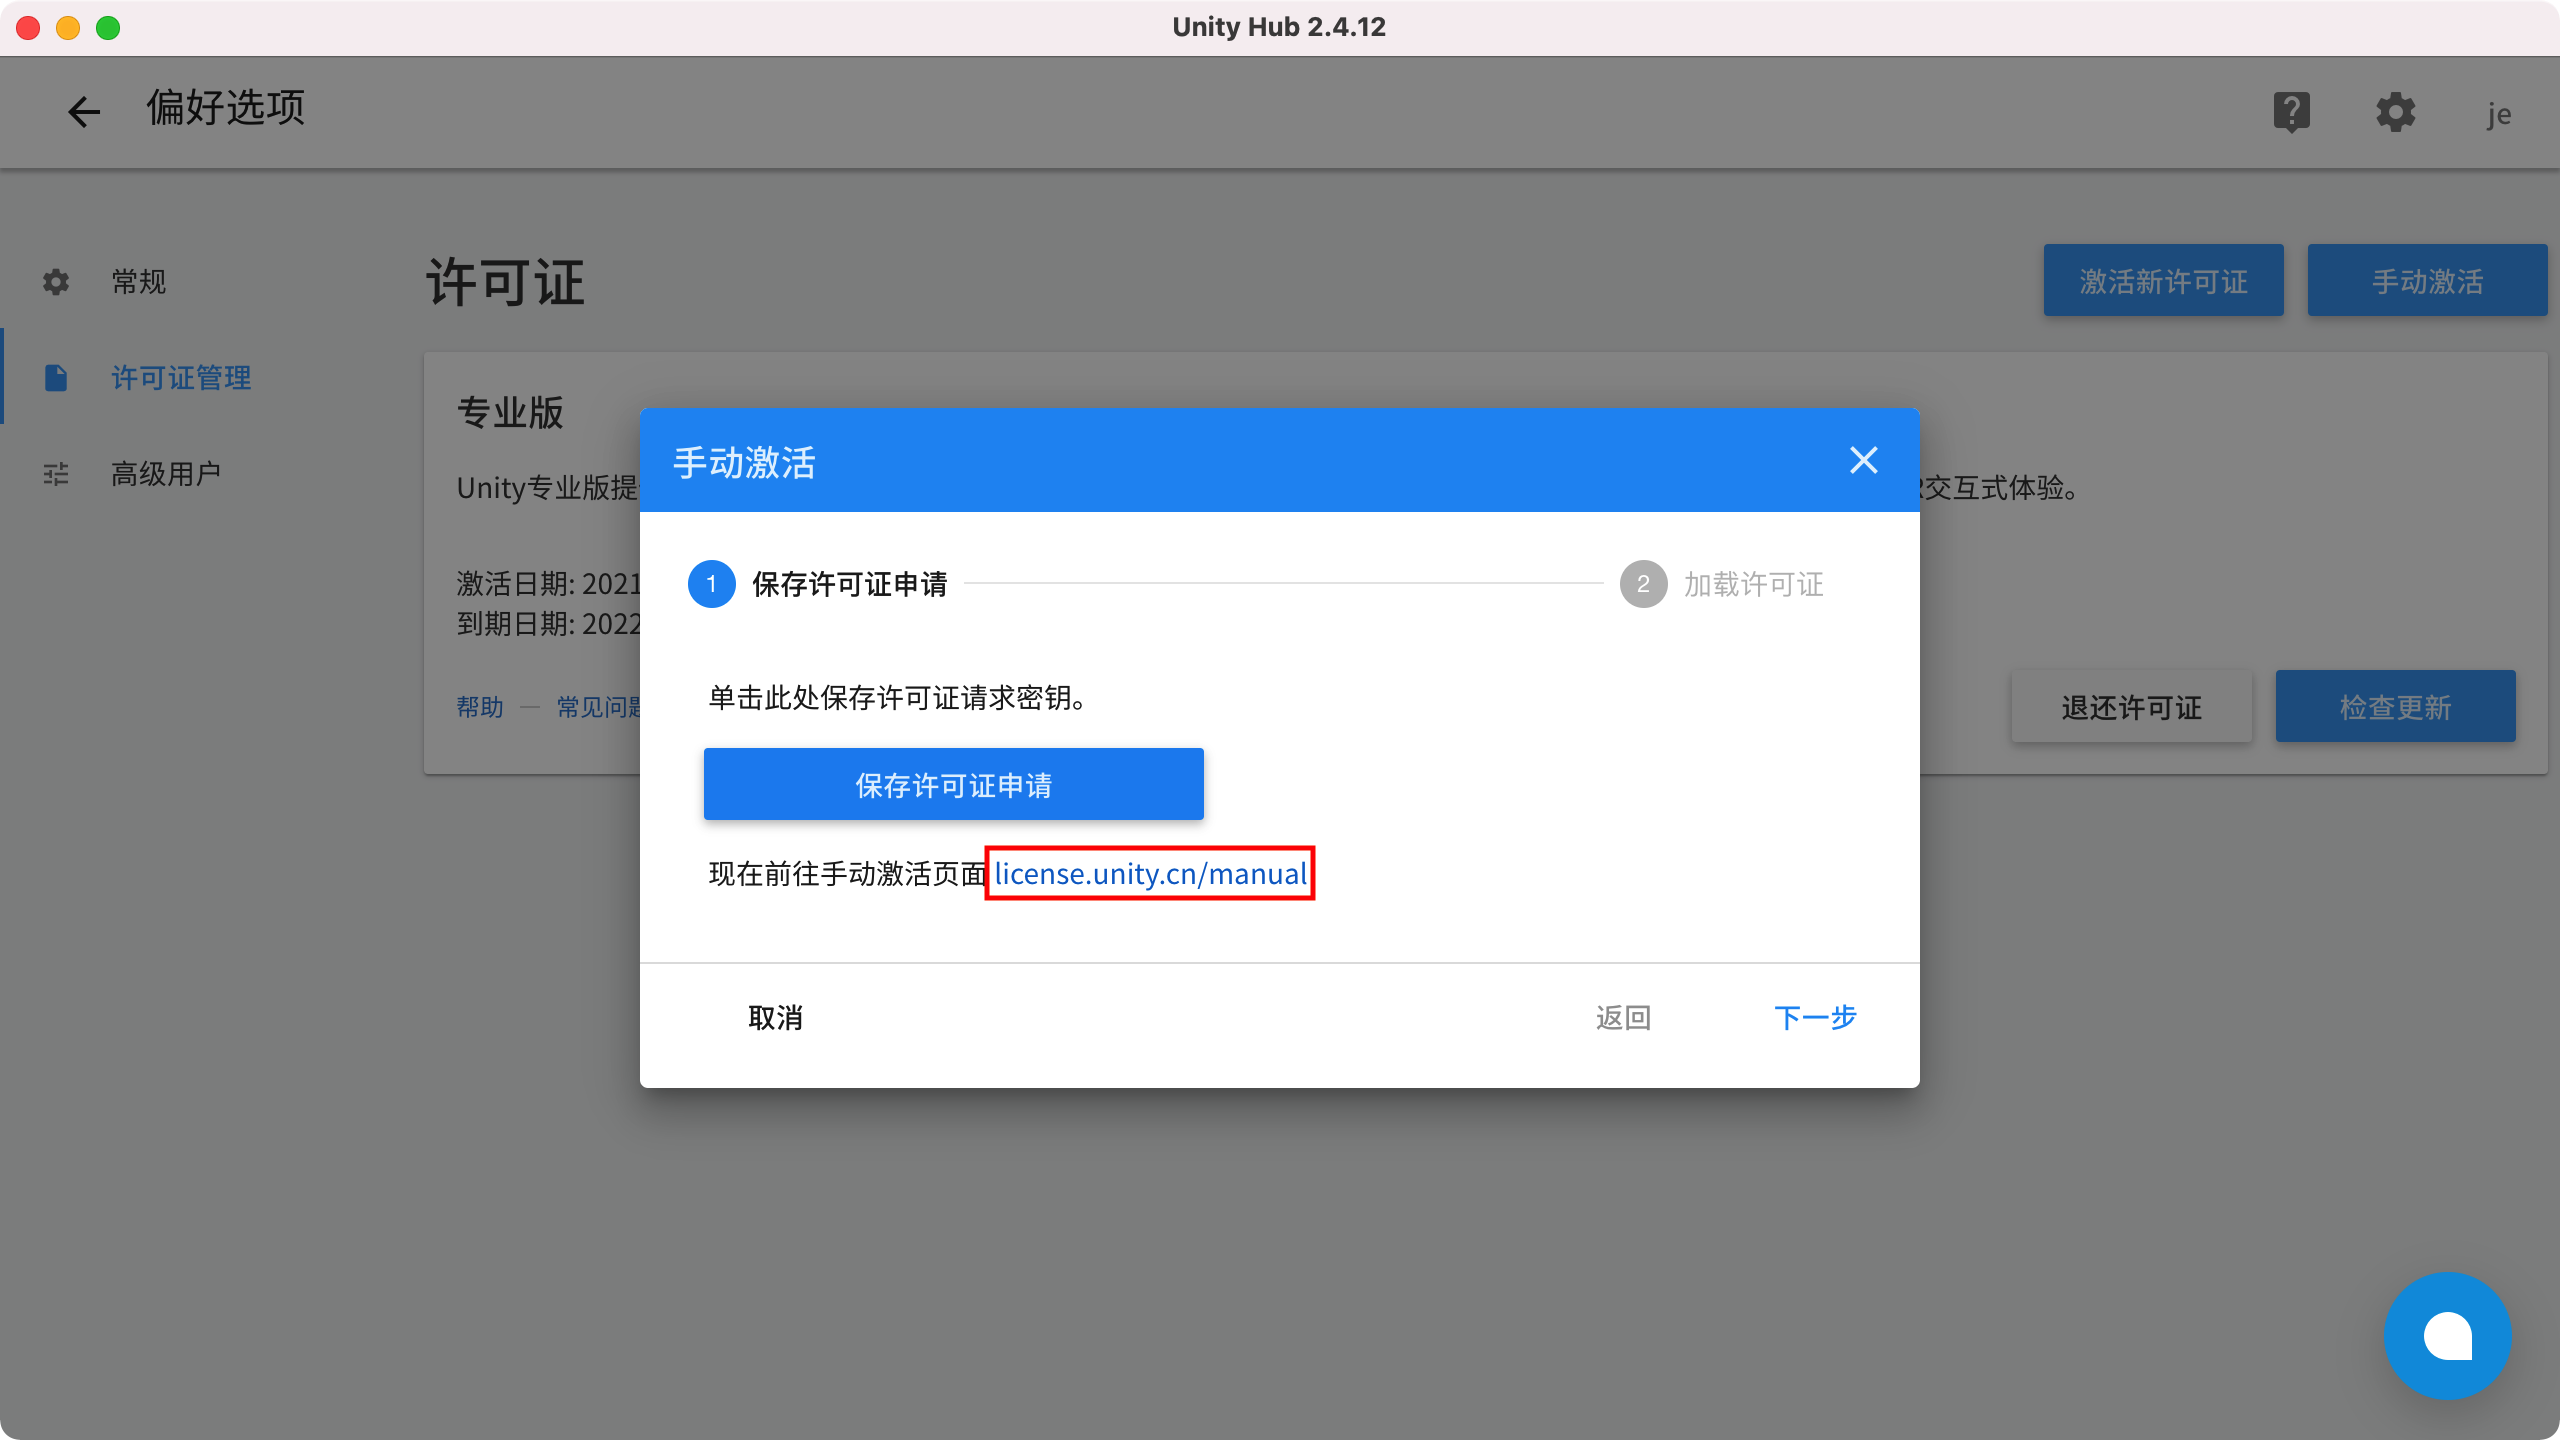Click the 'je' account avatar
Screen dimensions: 2560x1440
(2499, 113)
